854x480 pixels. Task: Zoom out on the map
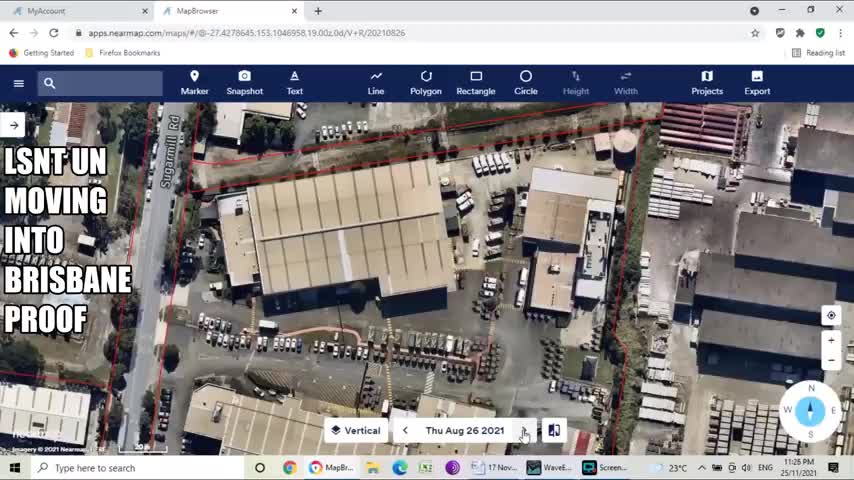pyautogui.click(x=831, y=360)
